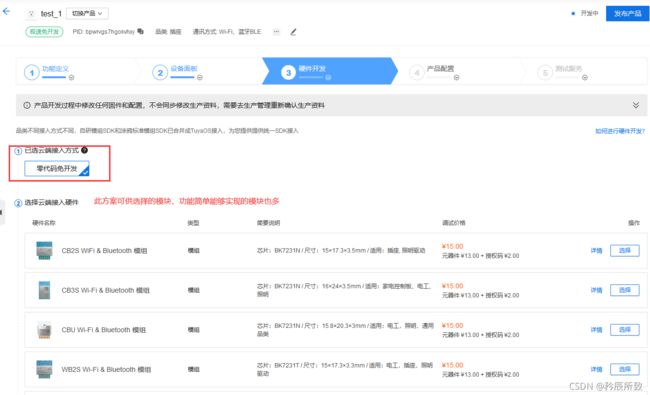Click the CBU module thumbnail image
The height and width of the screenshot is (395, 650).
[44, 330]
